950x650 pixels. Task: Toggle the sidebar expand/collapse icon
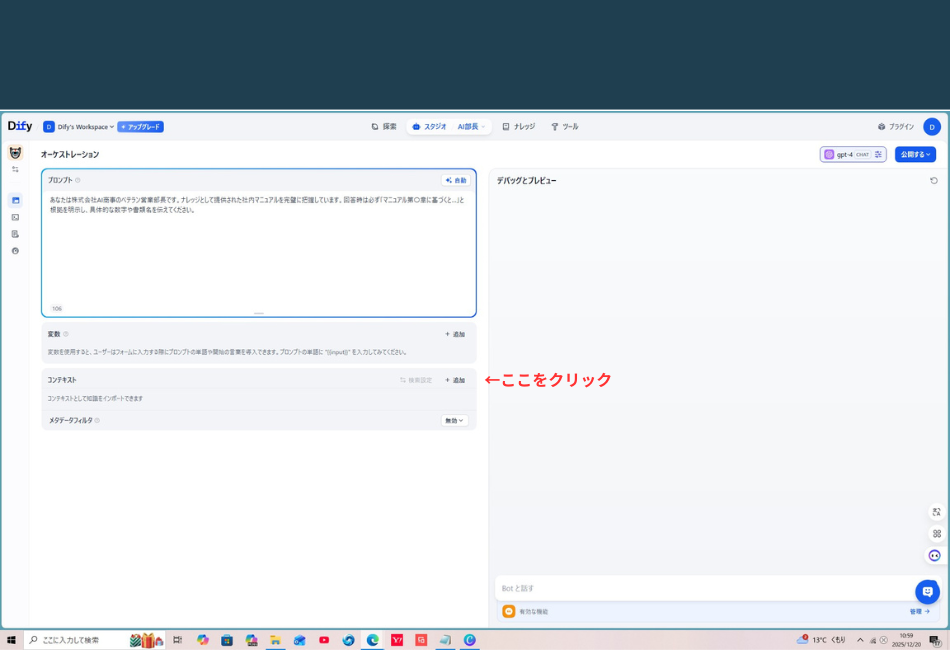15,170
